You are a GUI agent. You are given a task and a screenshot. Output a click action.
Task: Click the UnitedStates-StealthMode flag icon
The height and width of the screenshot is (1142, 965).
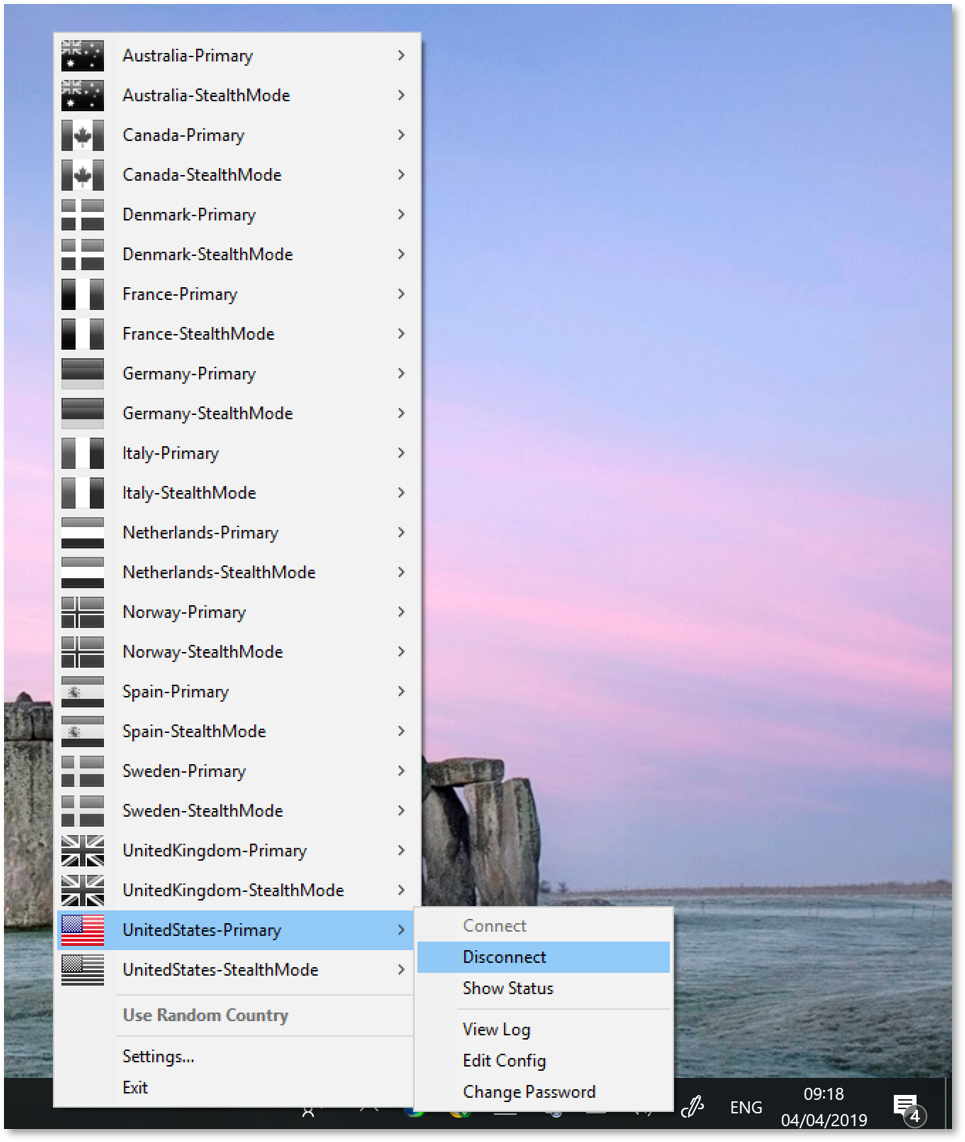(x=82, y=969)
